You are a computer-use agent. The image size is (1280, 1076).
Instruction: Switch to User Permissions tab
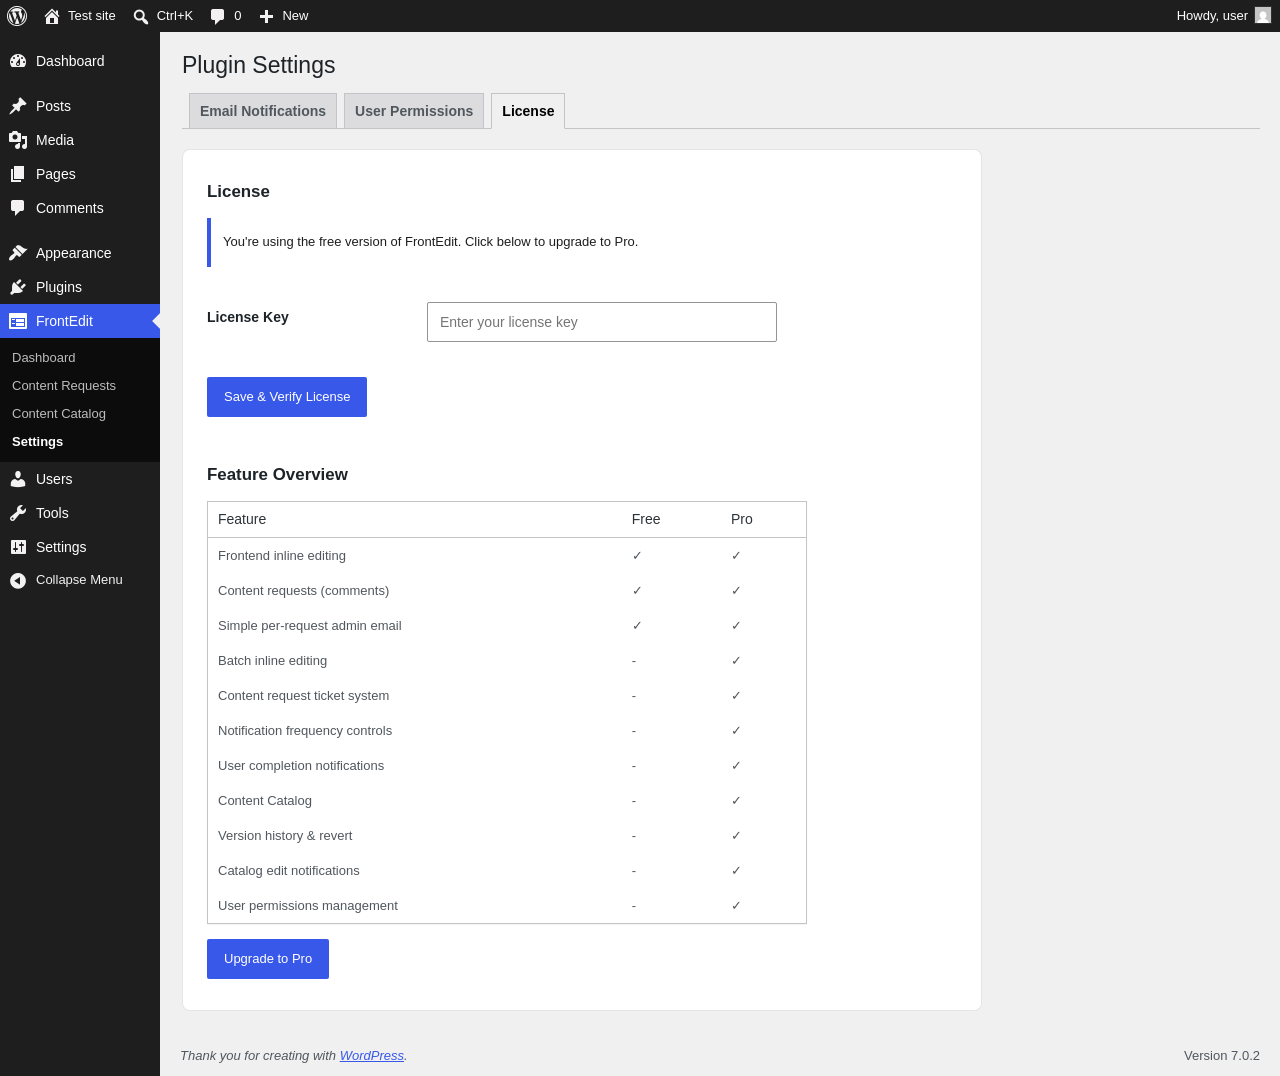coord(414,111)
